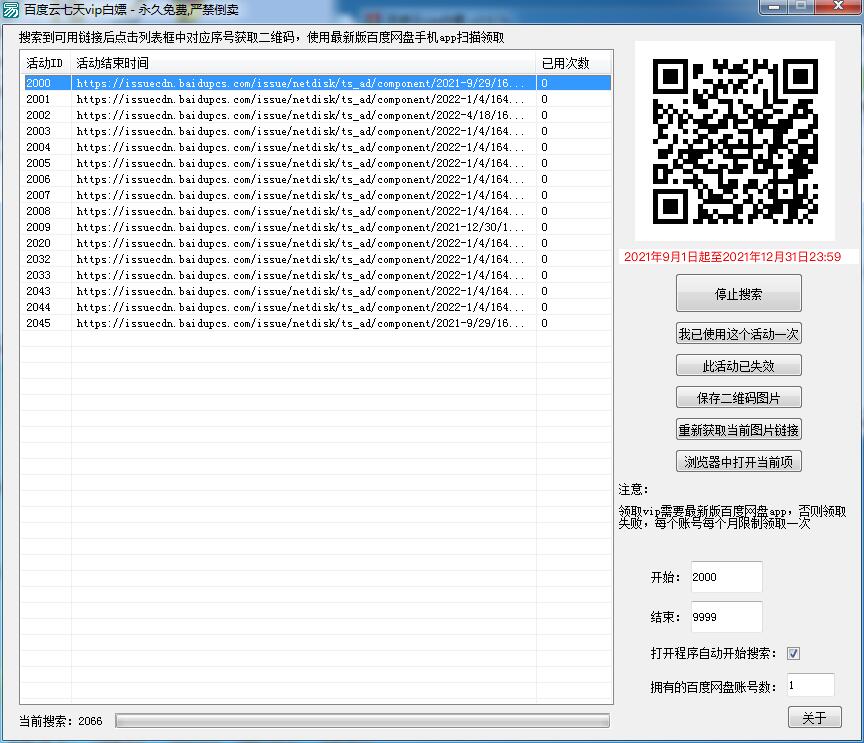864x743 pixels.
Task: Select list row with ID 2044
Action: pyautogui.click(x=317, y=306)
